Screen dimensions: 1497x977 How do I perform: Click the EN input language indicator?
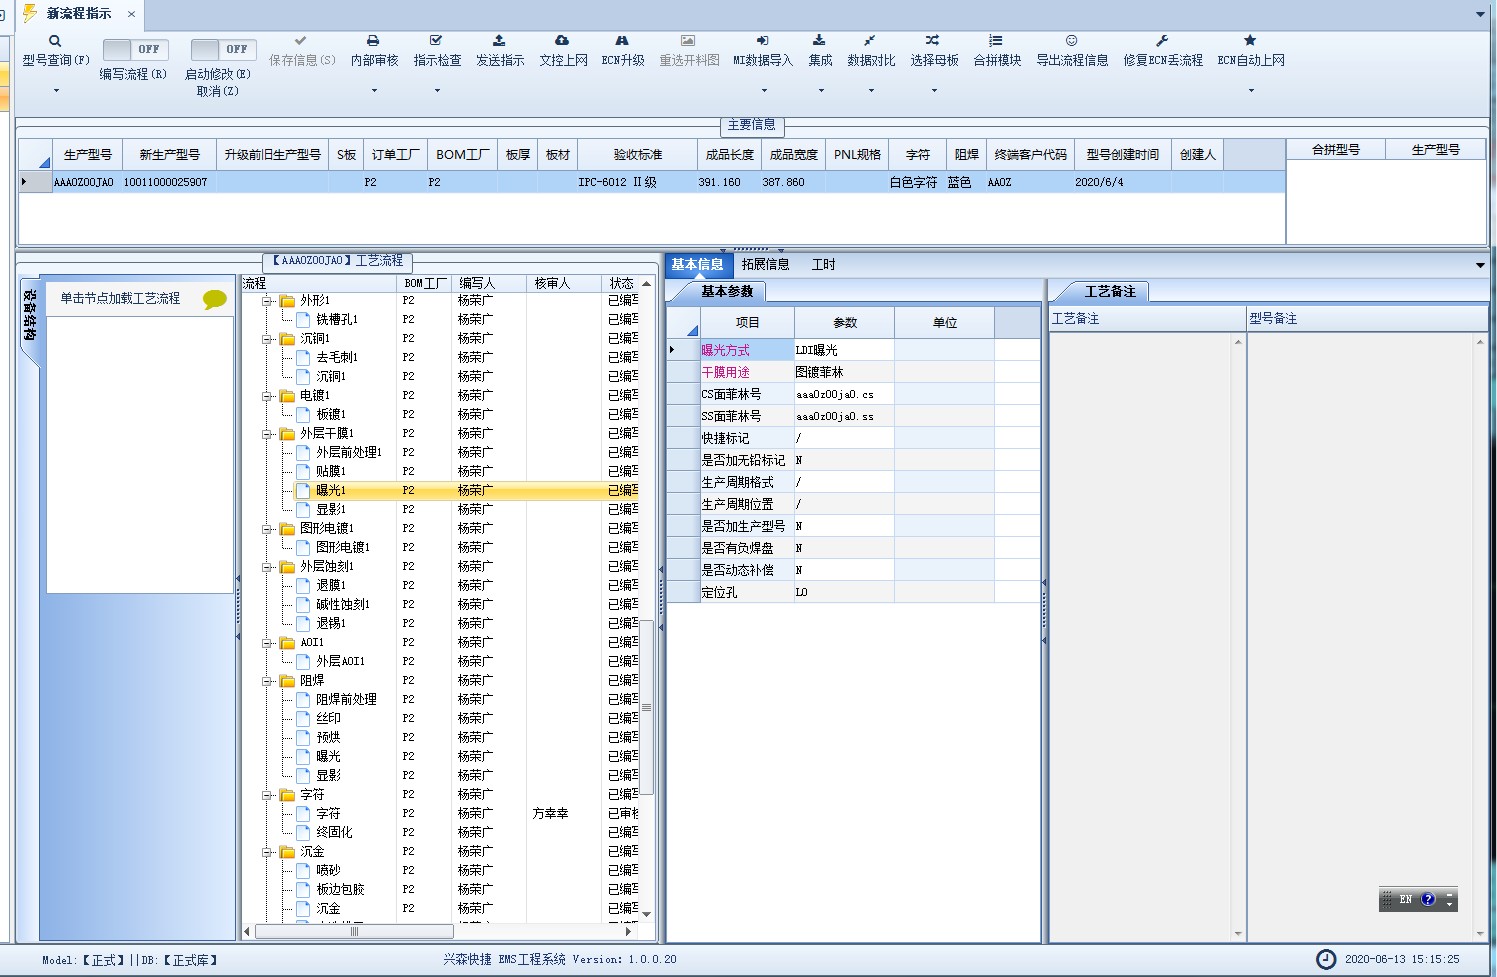tap(1405, 899)
